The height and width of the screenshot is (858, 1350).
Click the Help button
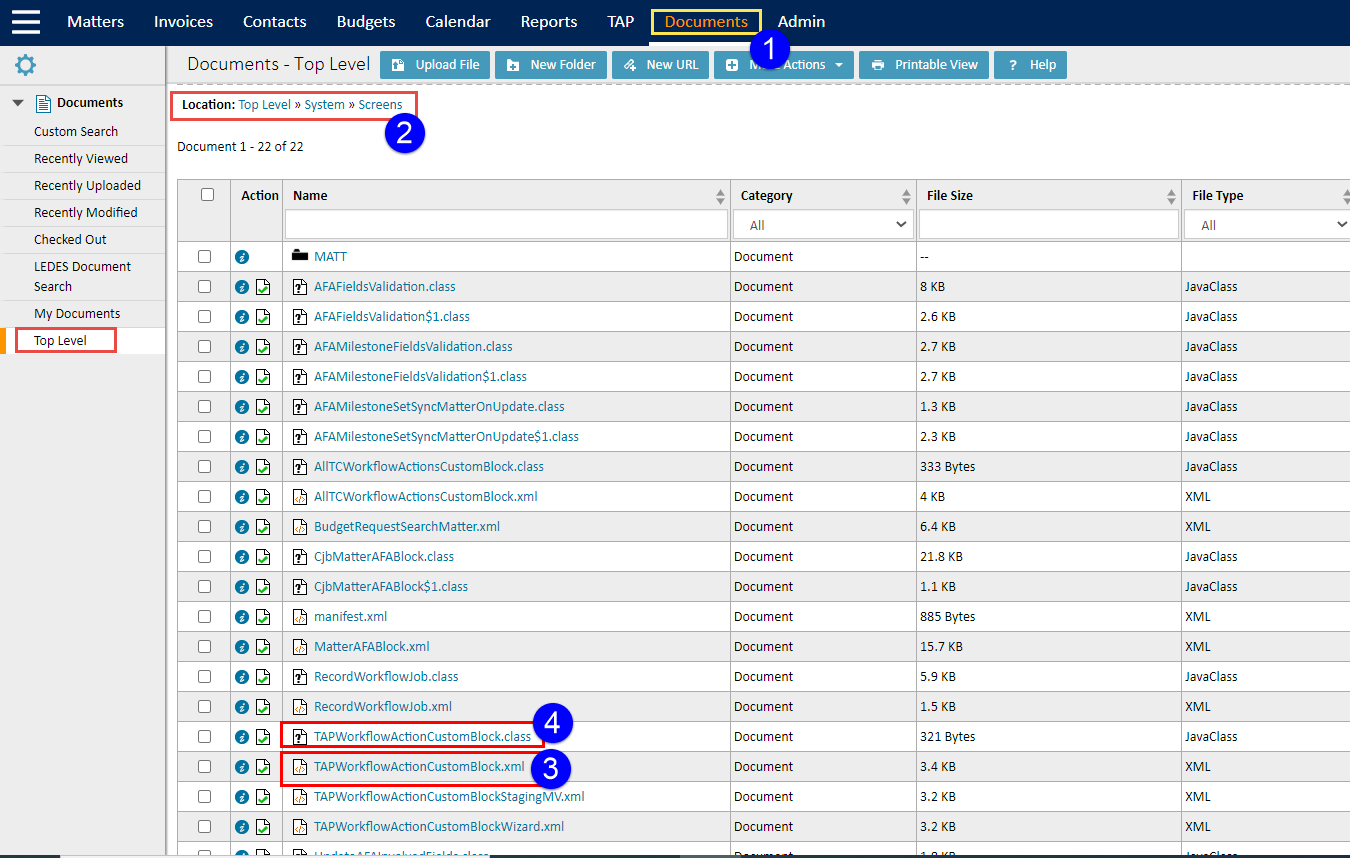(1030, 65)
